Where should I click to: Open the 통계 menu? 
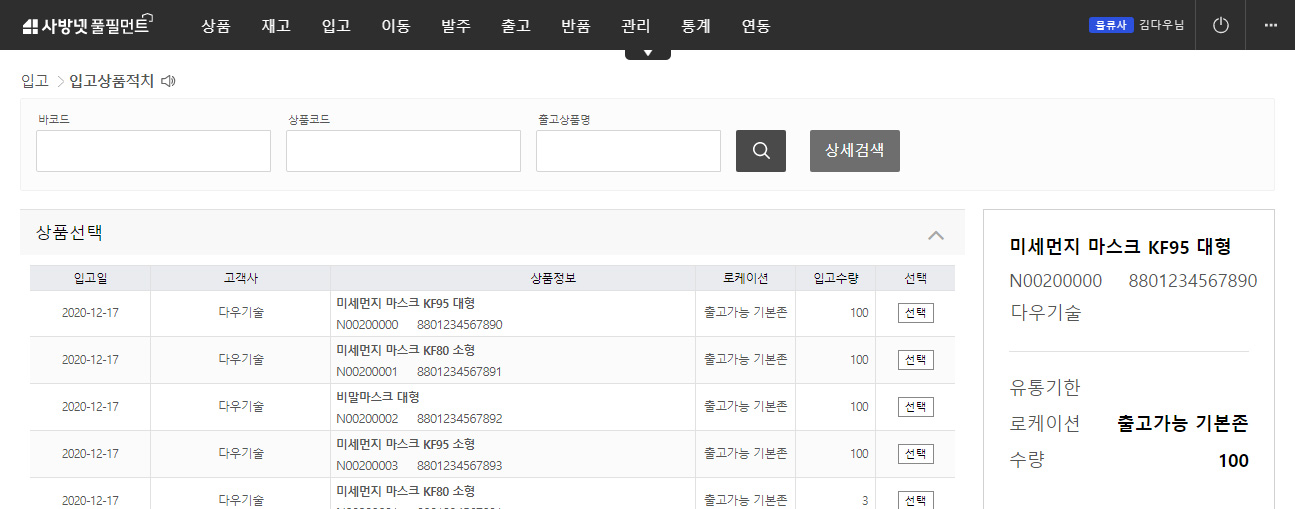pyautogui.click(x=696, y=26)
